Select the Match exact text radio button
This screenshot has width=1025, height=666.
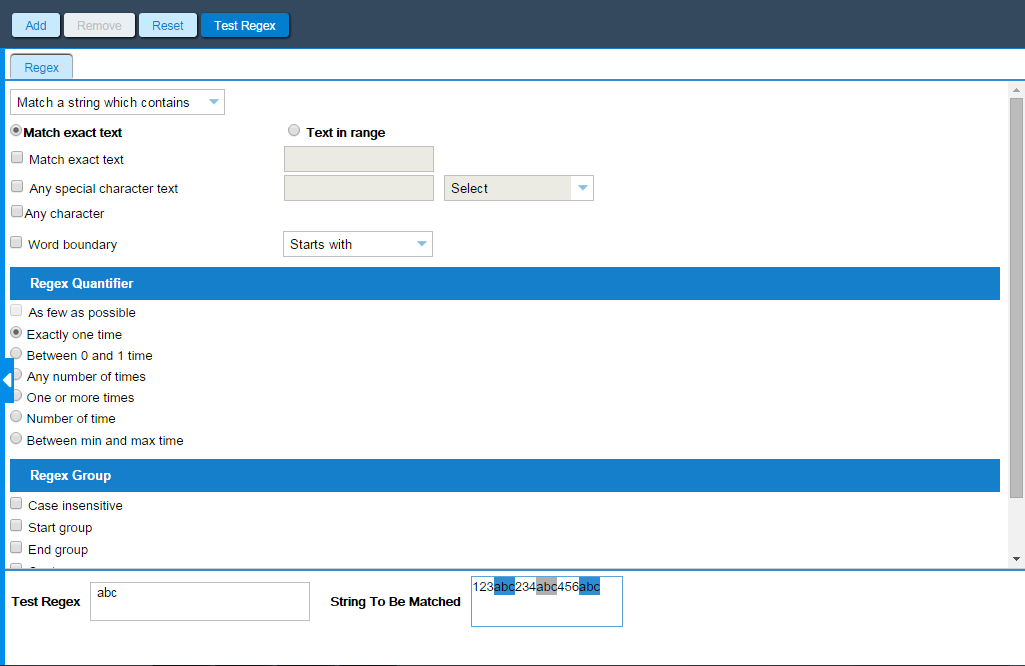16,131
